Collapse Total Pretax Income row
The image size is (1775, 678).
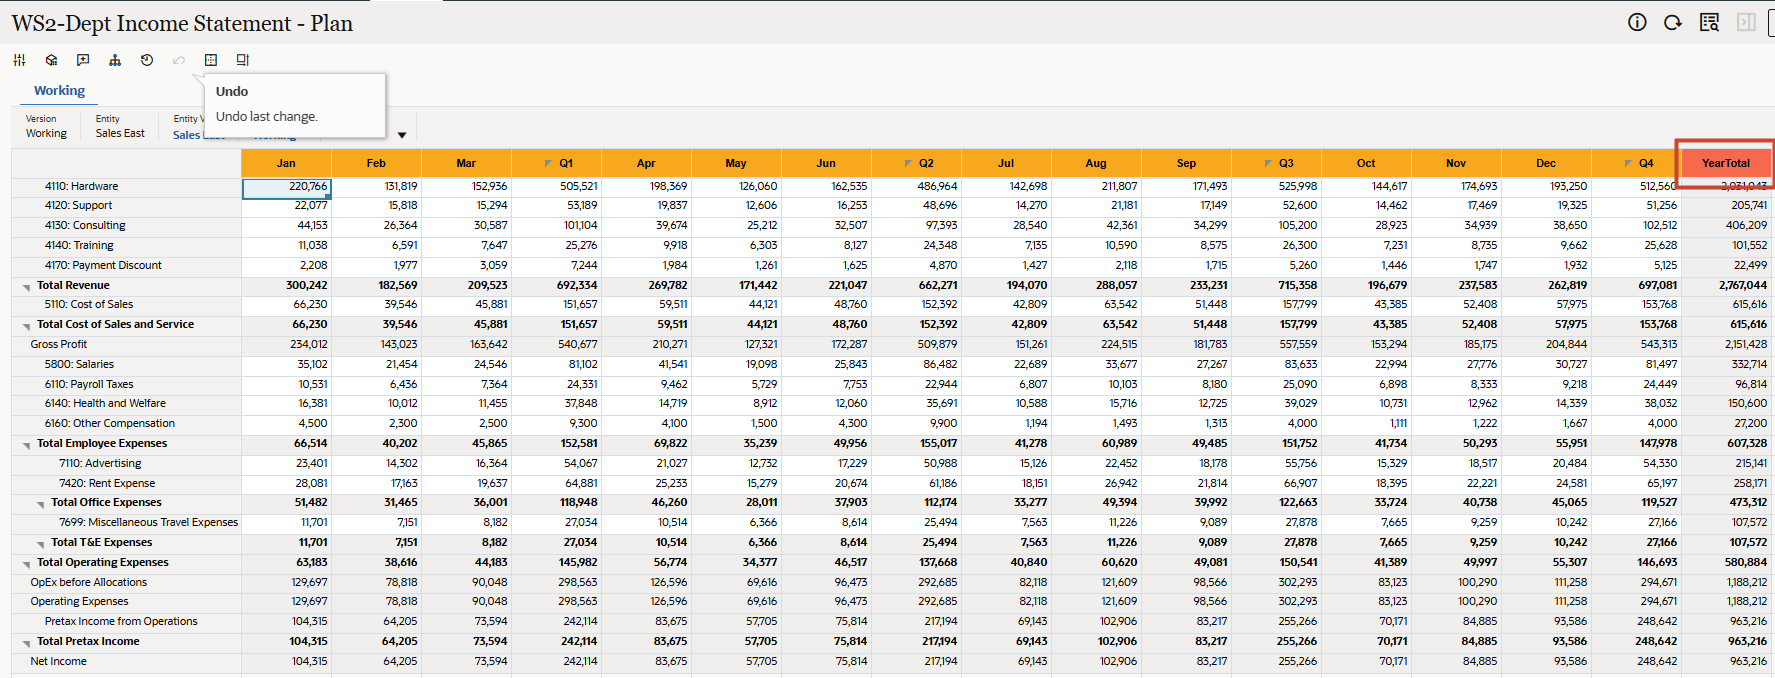tap(26, 643)
